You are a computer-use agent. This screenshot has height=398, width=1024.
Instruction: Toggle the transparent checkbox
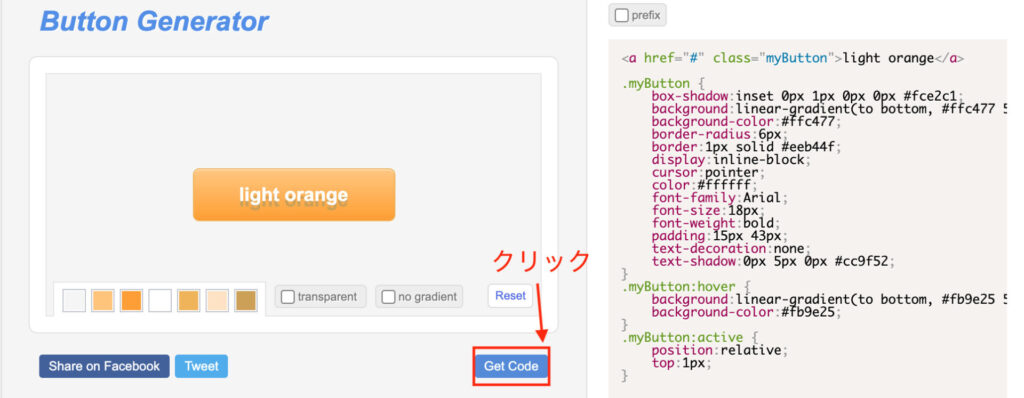[287, 297]
